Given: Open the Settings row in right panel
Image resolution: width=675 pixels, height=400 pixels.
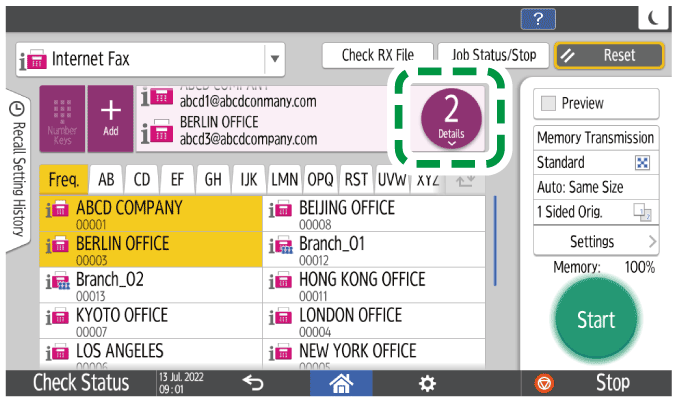Looking at the screenshot, I should click(x=595, y=241).
